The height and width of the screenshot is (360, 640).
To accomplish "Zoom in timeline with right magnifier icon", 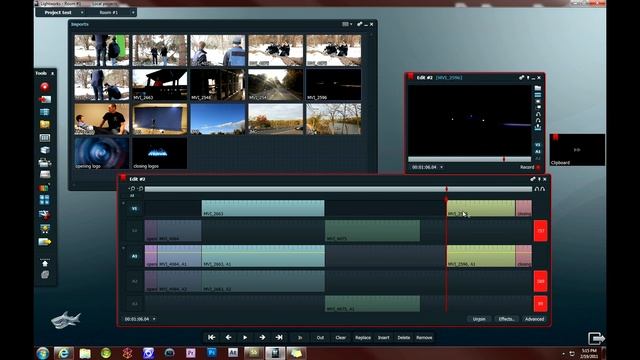I will 140,189.
